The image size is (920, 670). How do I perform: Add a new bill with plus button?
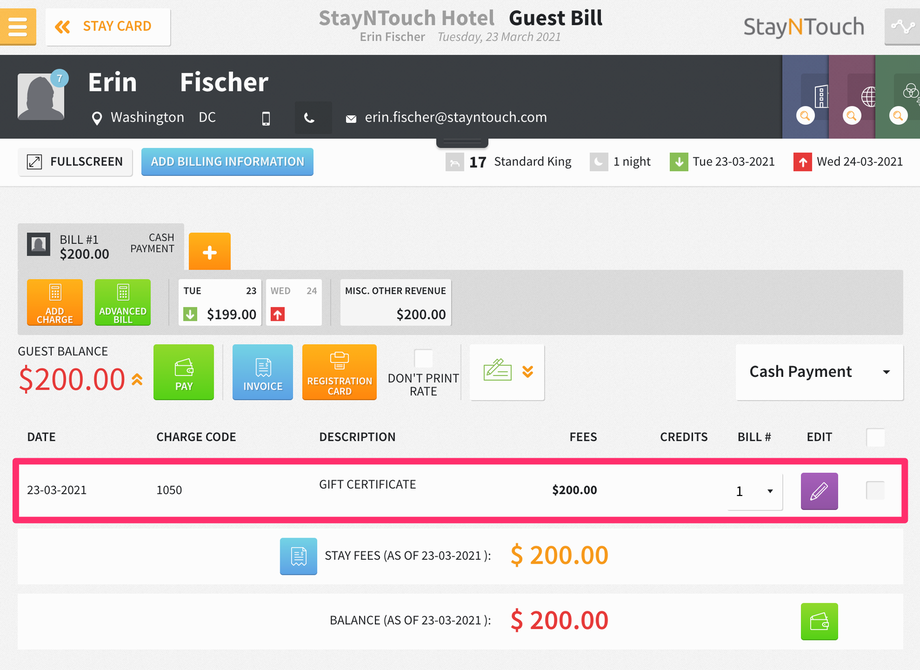click(x=209, y=252)
